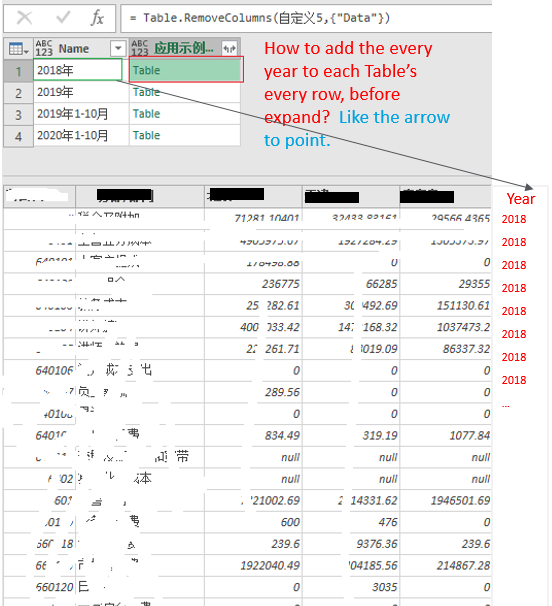The image size is (552, 606).
Task: Click the preview value 236775
Action: (x=281, y=284)
